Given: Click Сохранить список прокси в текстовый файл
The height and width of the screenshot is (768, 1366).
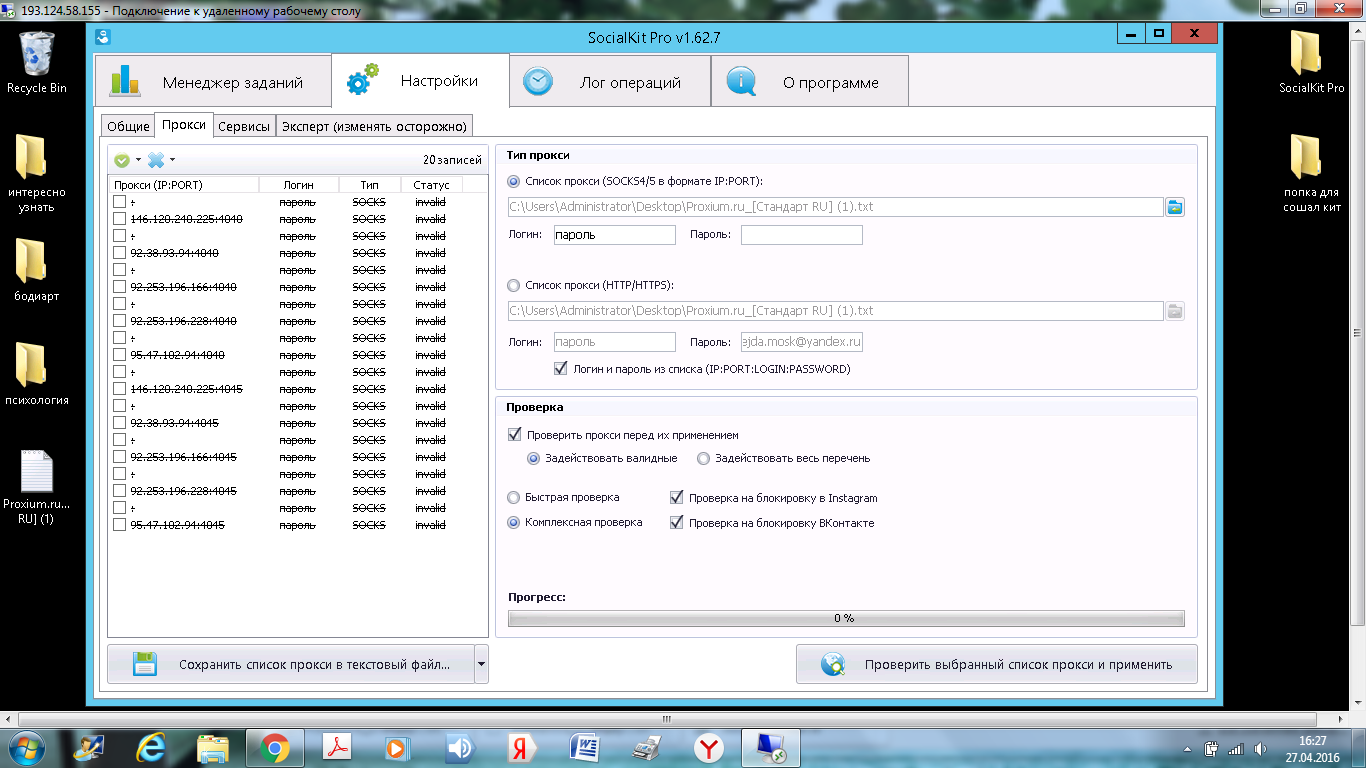Looking at the screenshot, I should coord(291,664).
